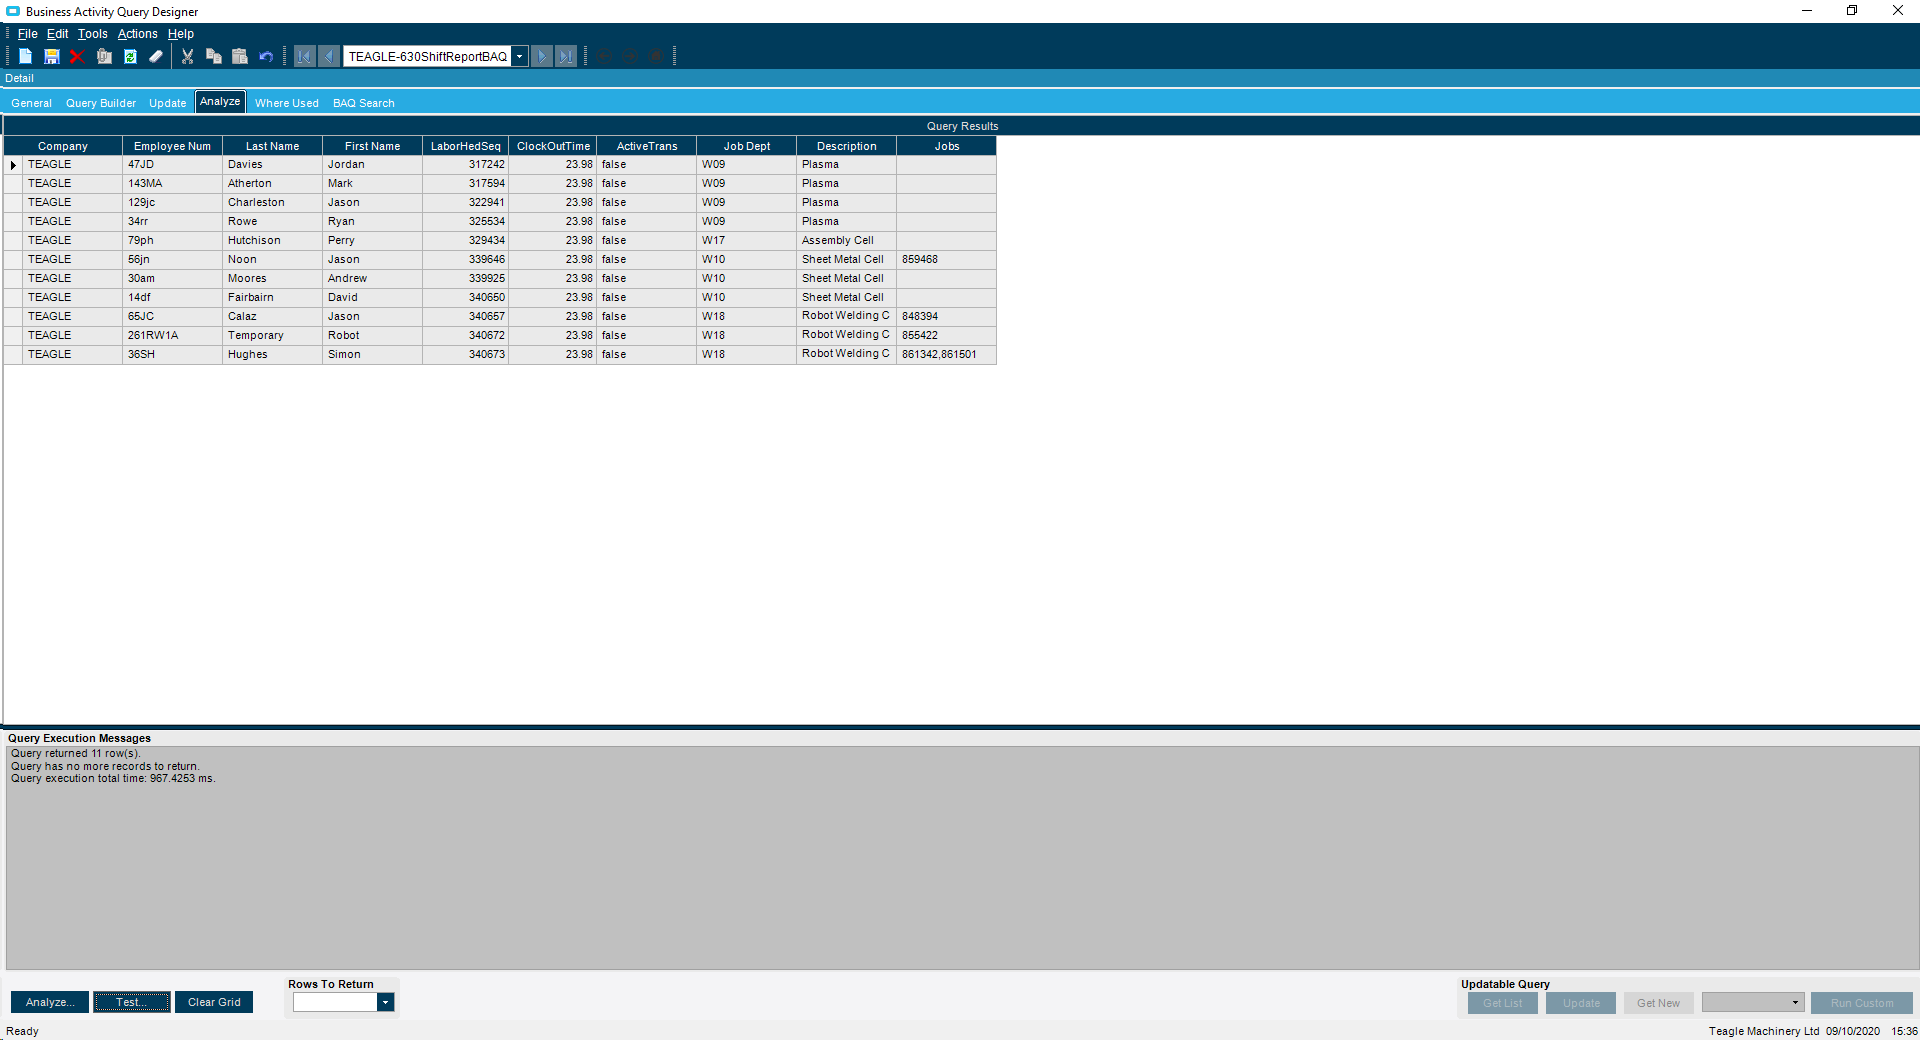Click the 'Query returned 11 row(s).' message

point(76,754)
